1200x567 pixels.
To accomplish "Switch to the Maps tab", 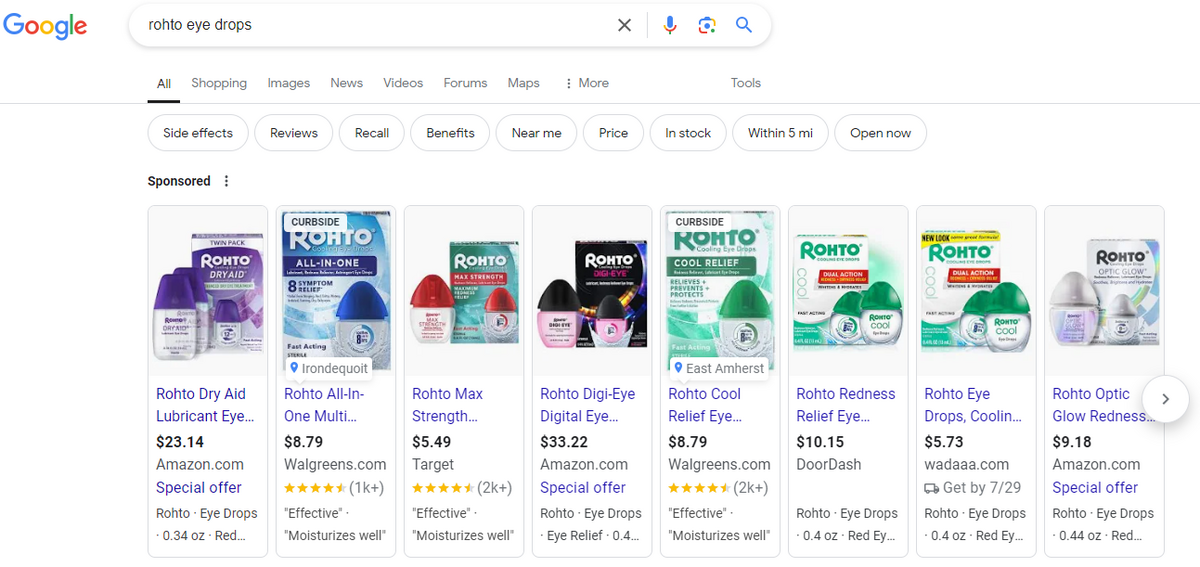I will tap(523, 83).
